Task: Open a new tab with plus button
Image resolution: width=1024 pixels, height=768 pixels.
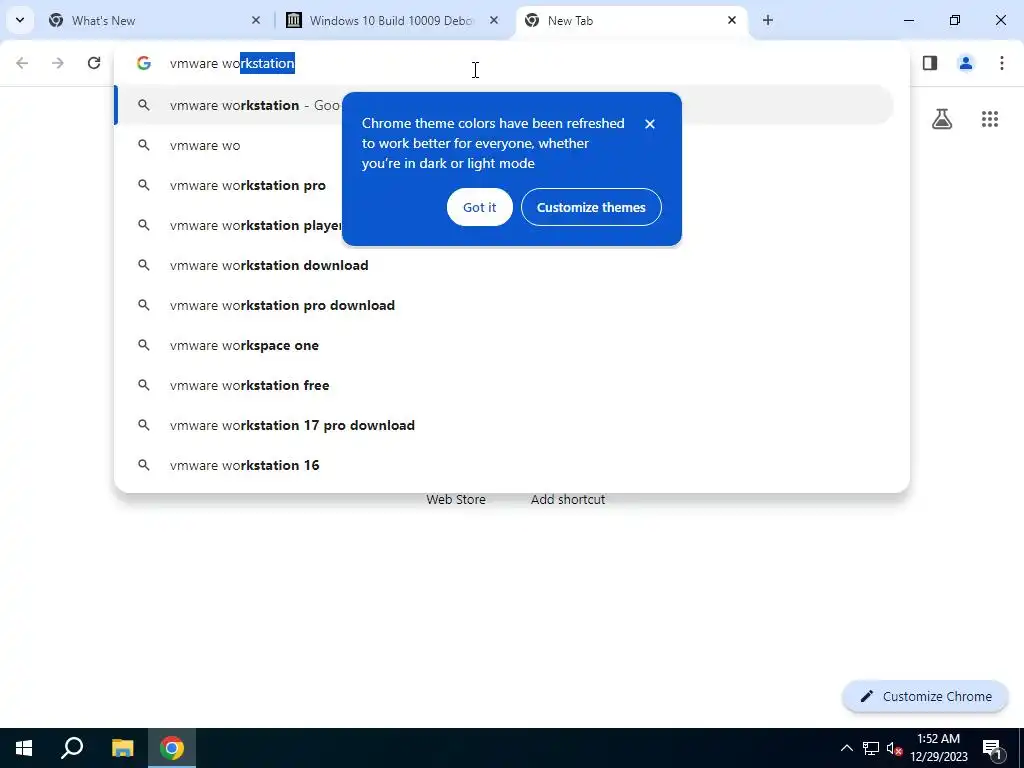Action: (x=767, y=20)
